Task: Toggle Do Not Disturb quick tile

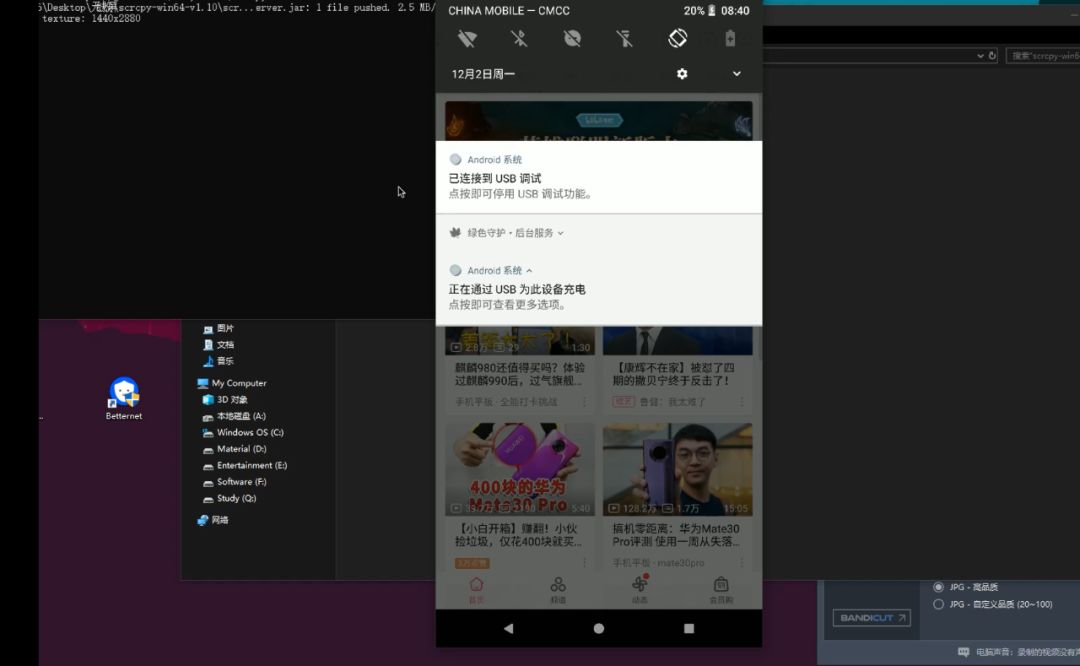Action: click(572, 39)
